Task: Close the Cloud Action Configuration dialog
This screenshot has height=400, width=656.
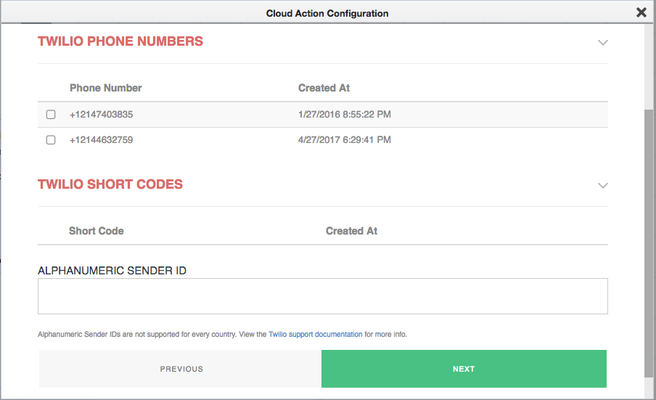Action: (x=641, y=13)
